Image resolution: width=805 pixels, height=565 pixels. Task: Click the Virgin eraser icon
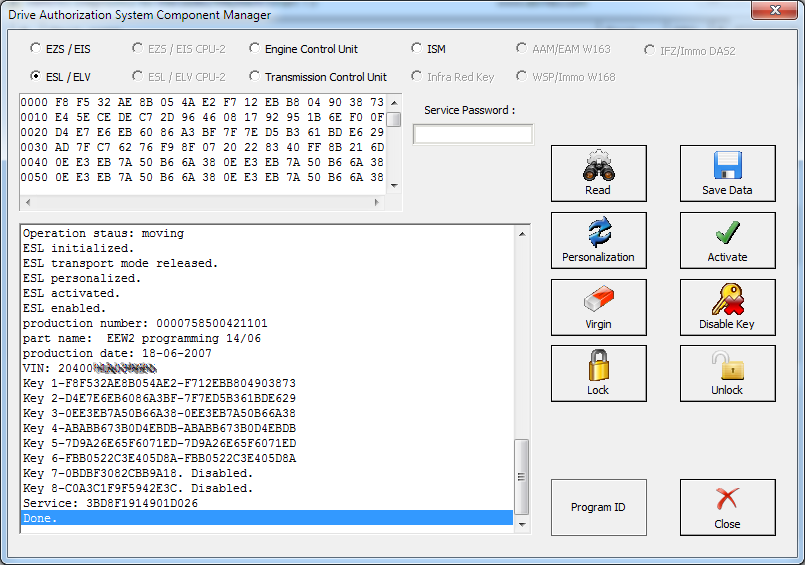tap(599, 298)
